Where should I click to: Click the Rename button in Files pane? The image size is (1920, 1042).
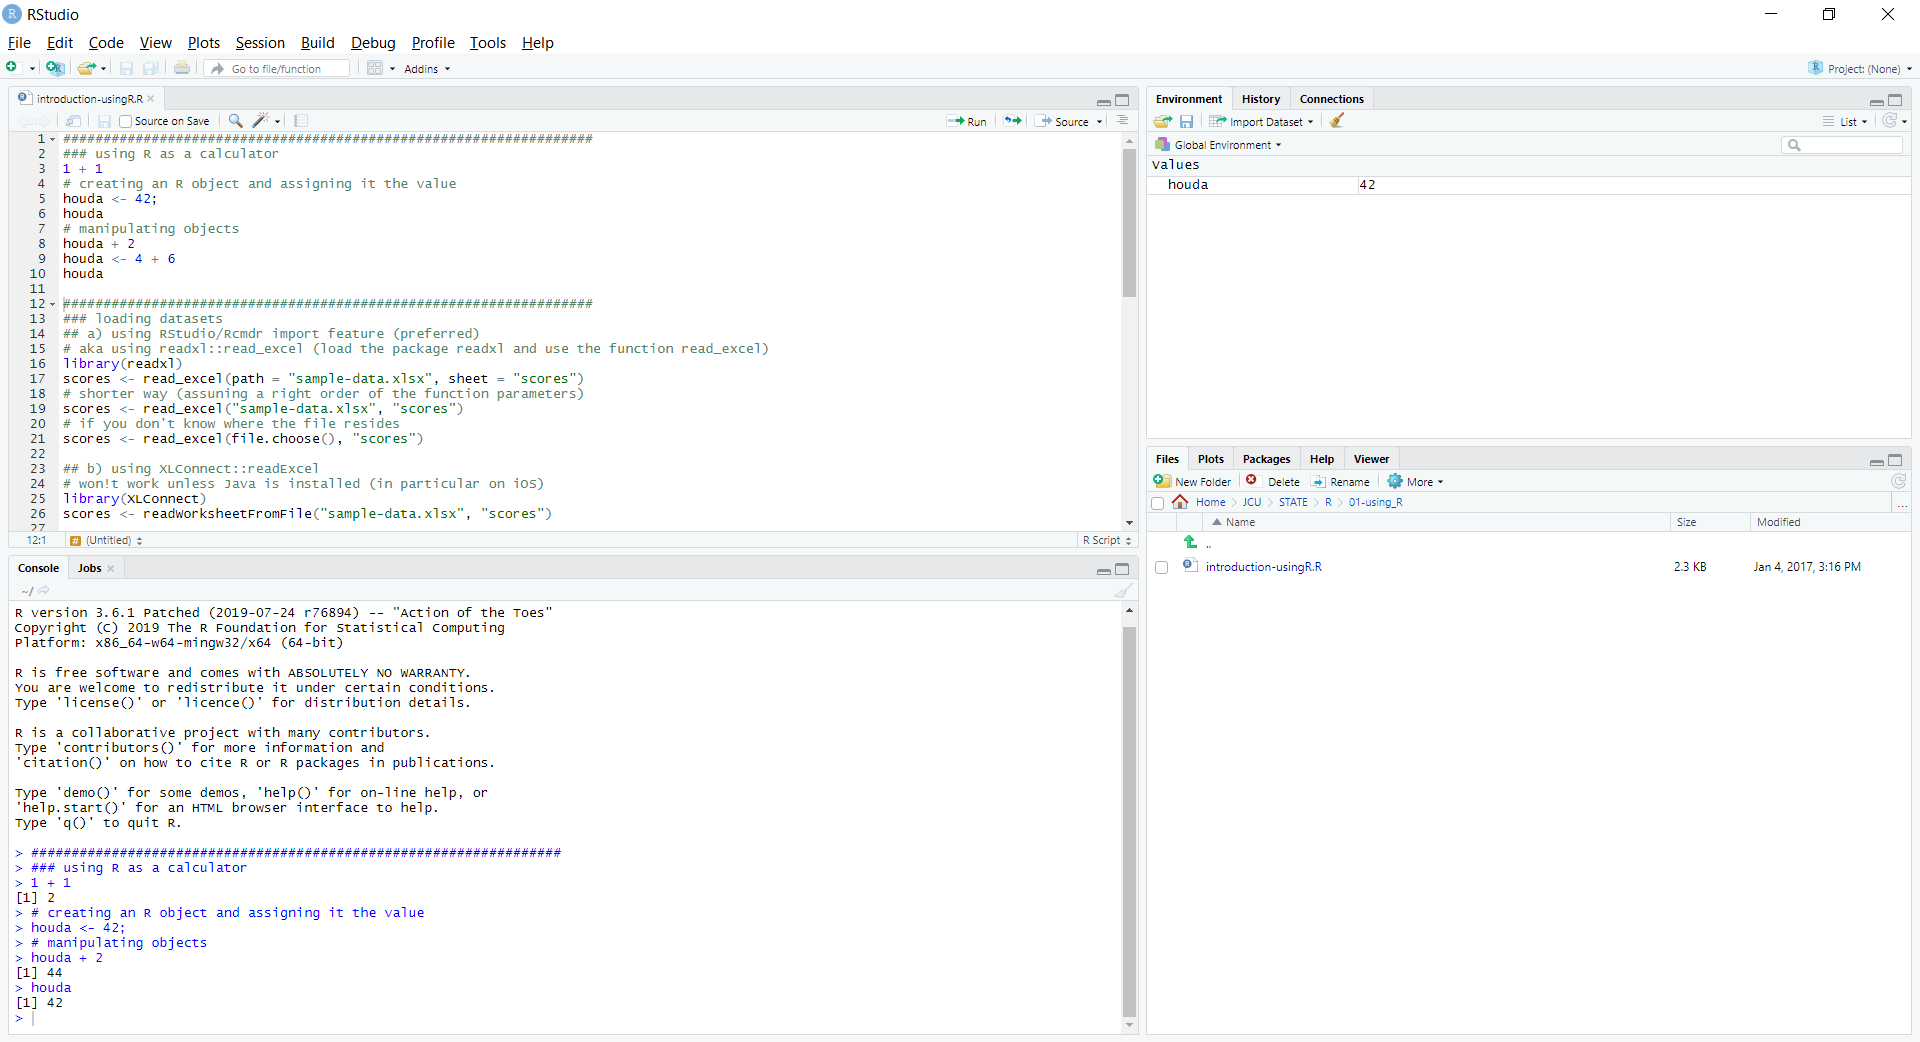(x=1340, y=481)
